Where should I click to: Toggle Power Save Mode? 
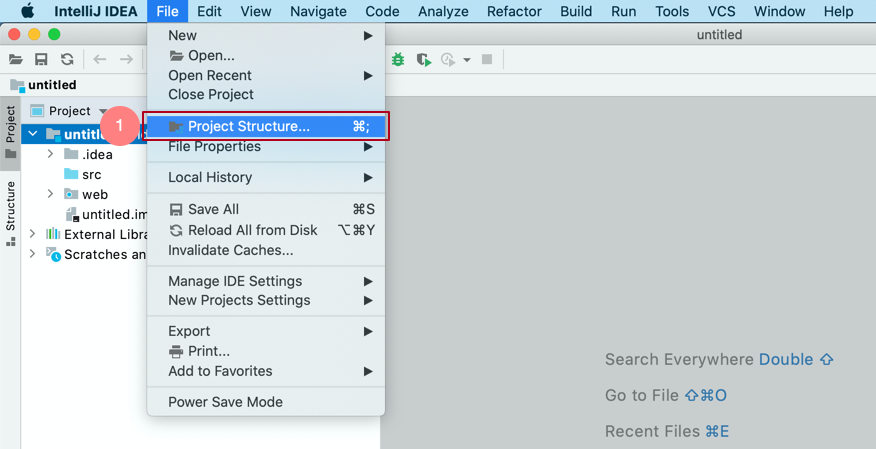click(x=266, y=402)
